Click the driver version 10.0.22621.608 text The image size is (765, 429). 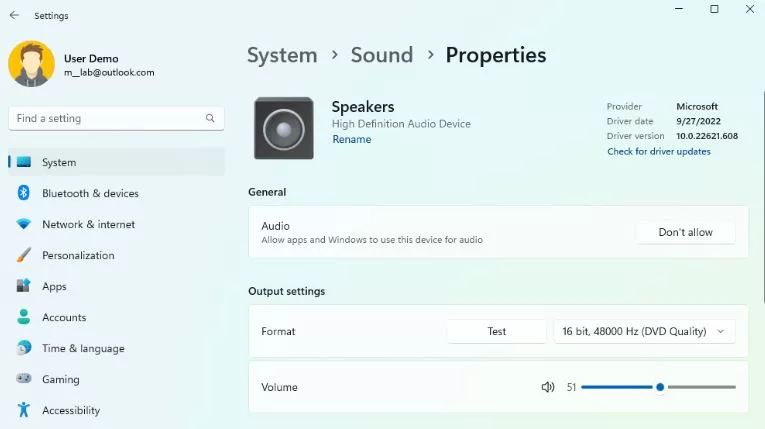click(707, 136)
